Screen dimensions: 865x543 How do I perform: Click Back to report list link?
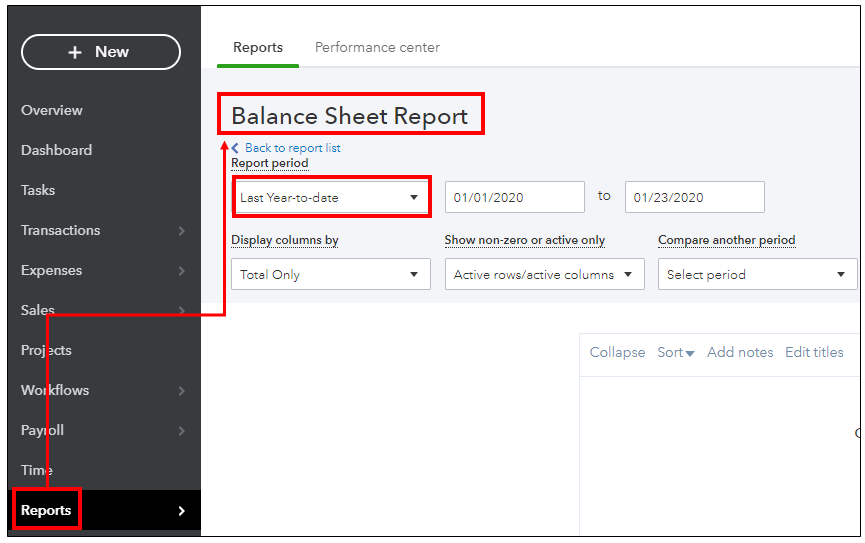tap(292, 148)
